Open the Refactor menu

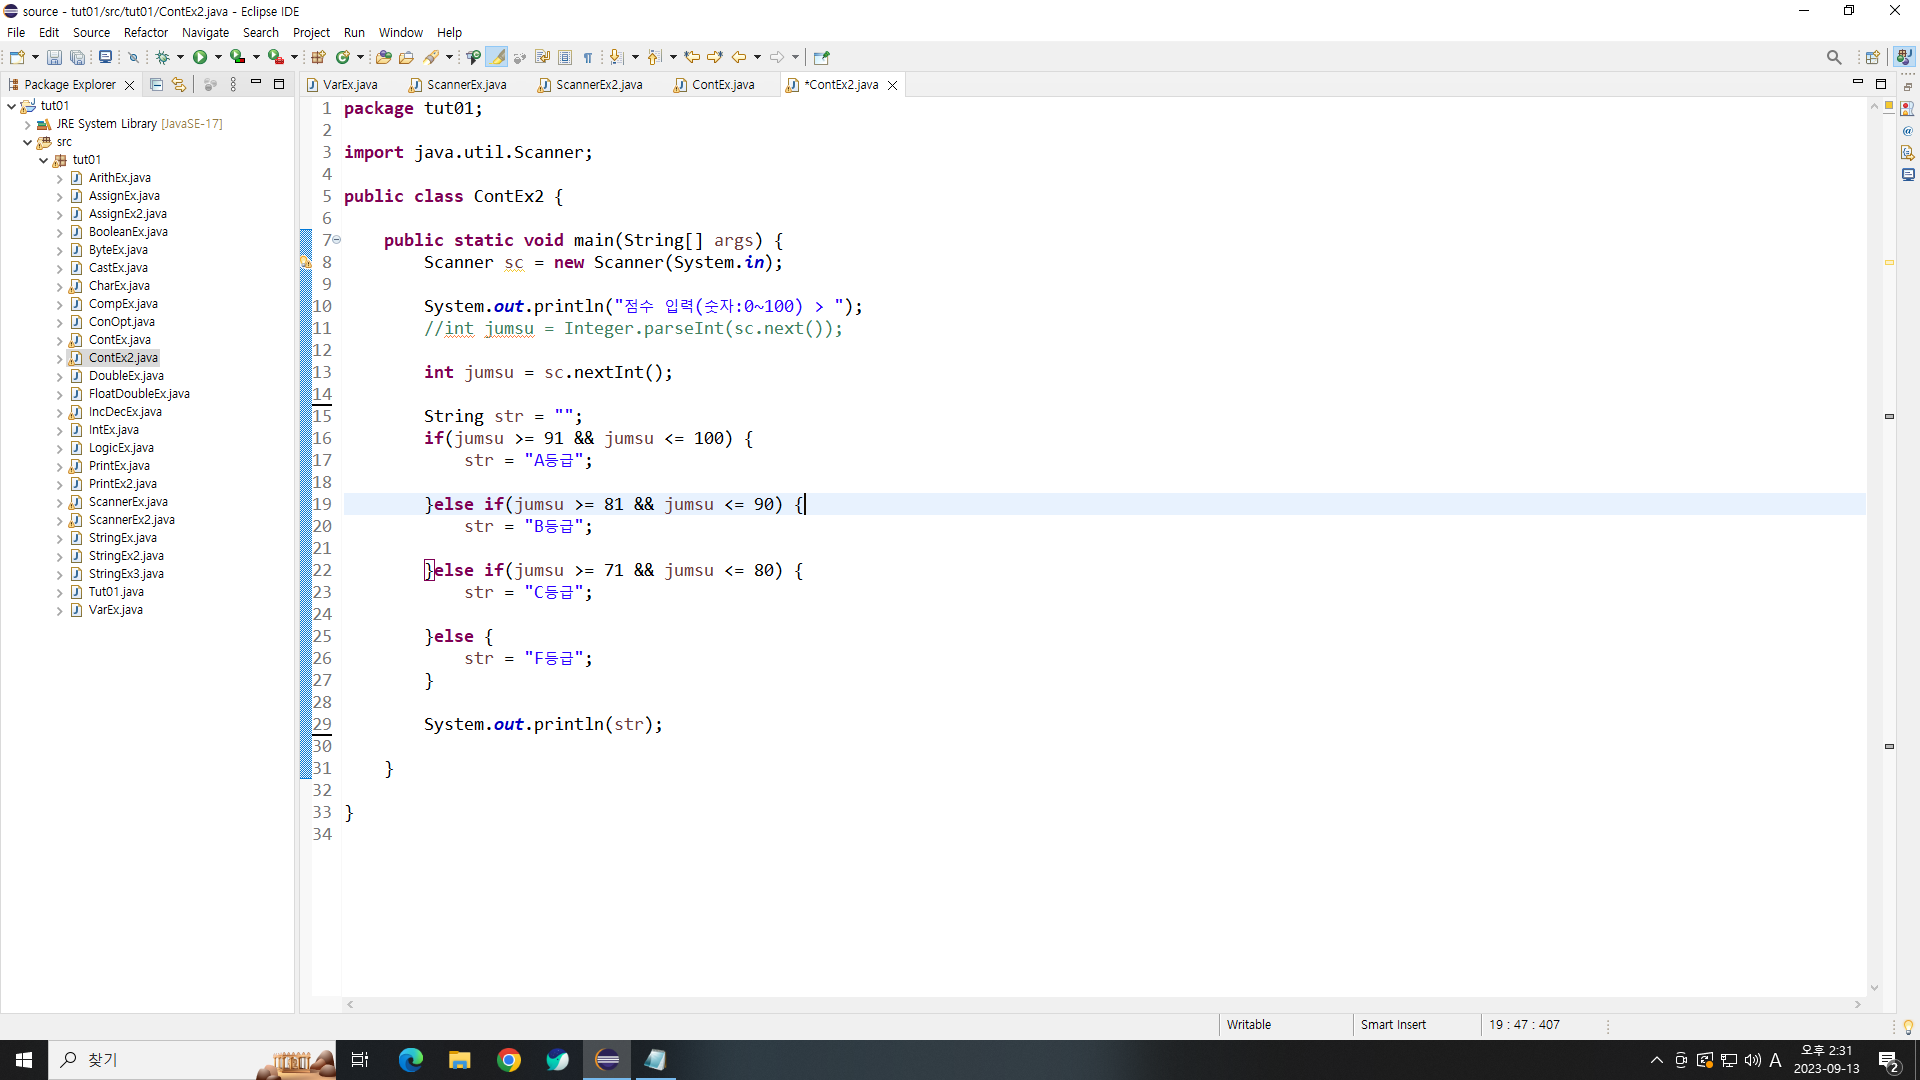point(145,32)
